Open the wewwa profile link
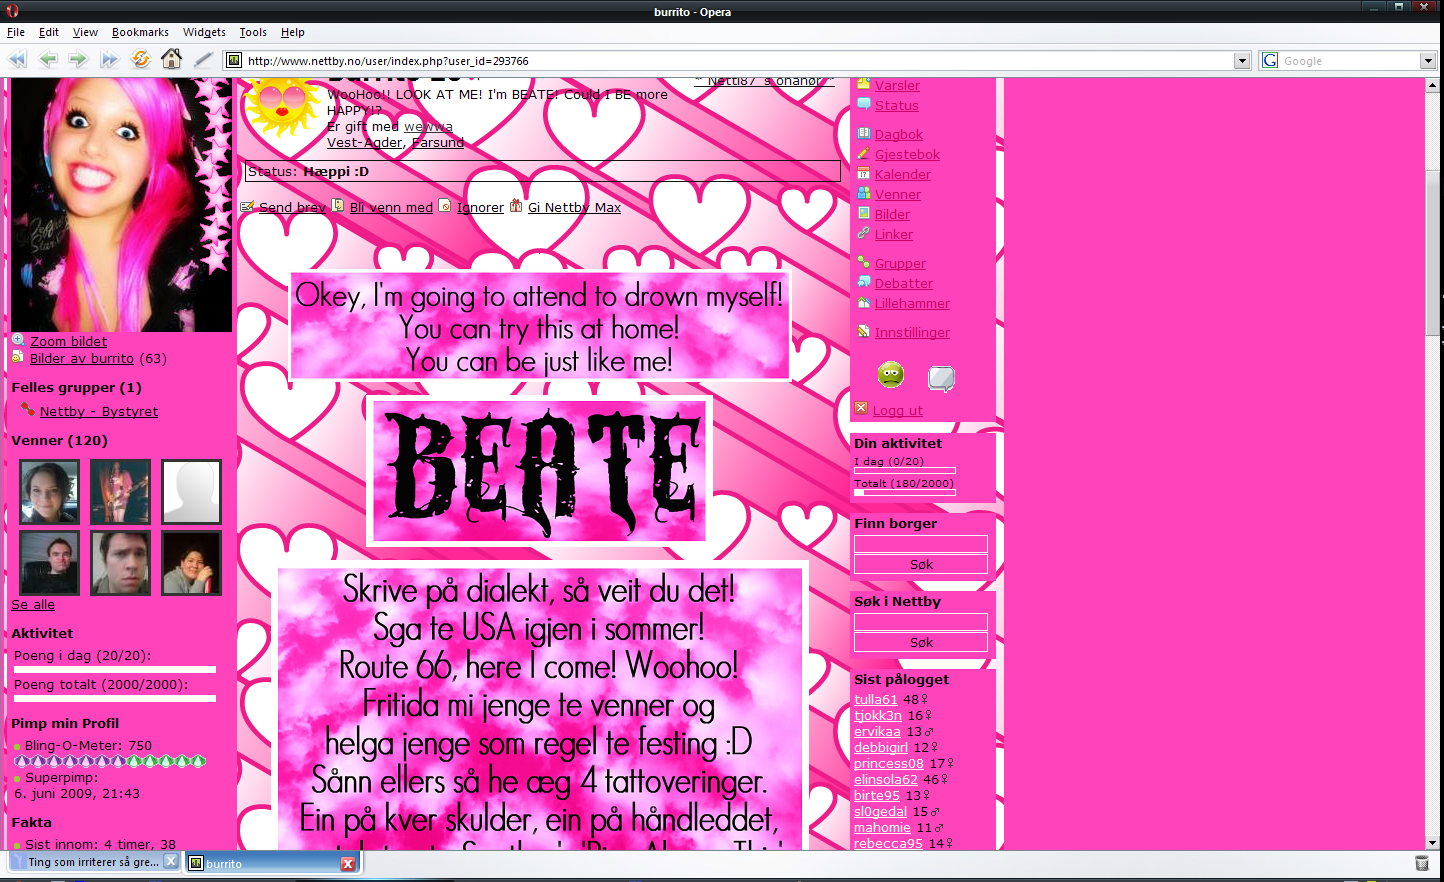The height and width of the screenshot is (882, 1444). [428, 126]
